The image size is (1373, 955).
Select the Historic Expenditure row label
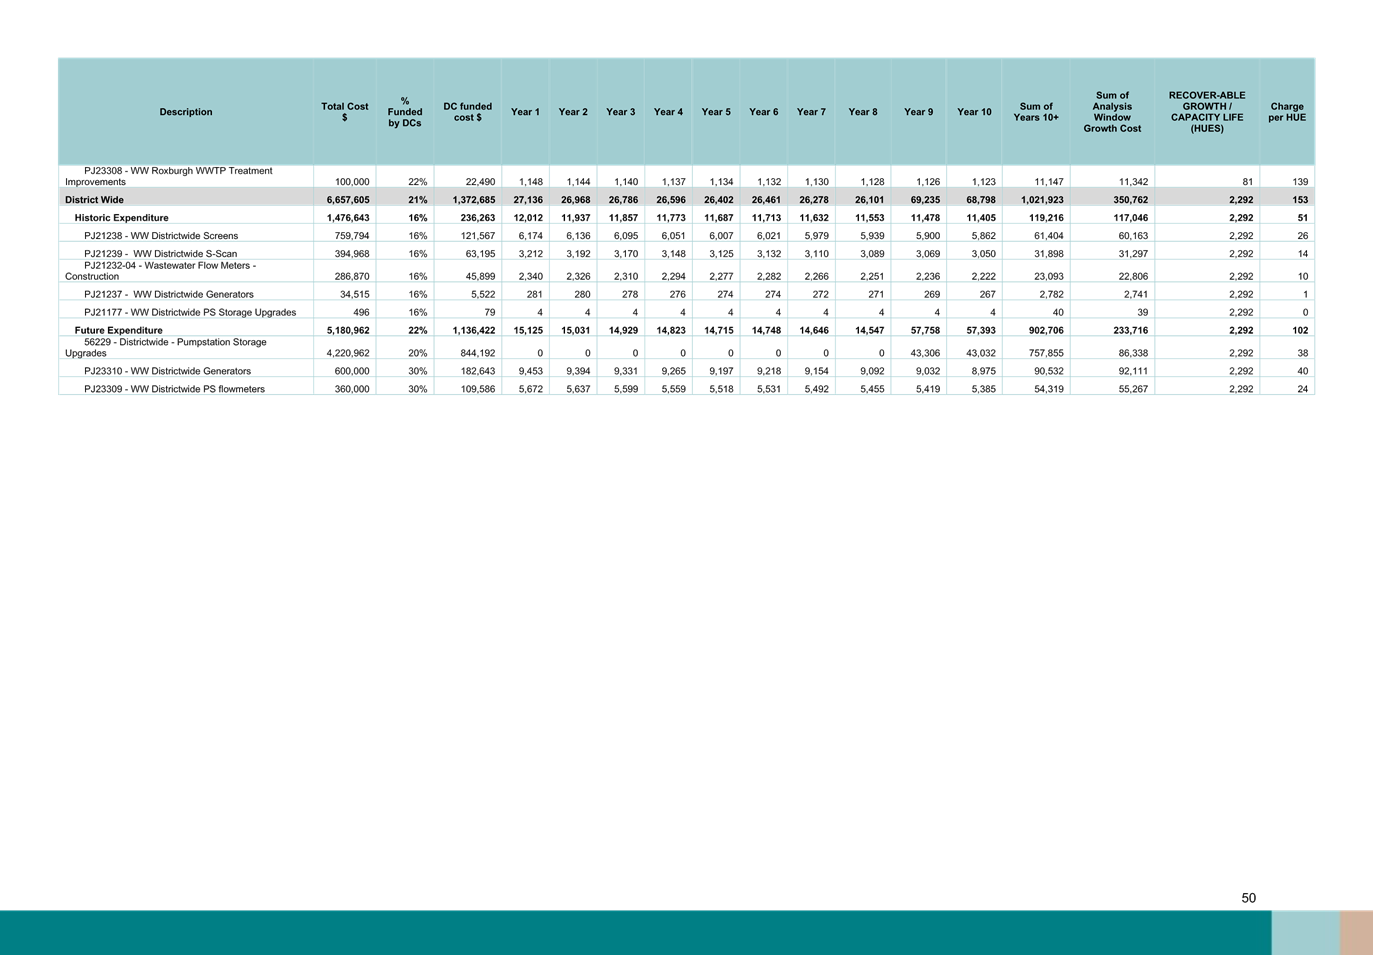121,218
